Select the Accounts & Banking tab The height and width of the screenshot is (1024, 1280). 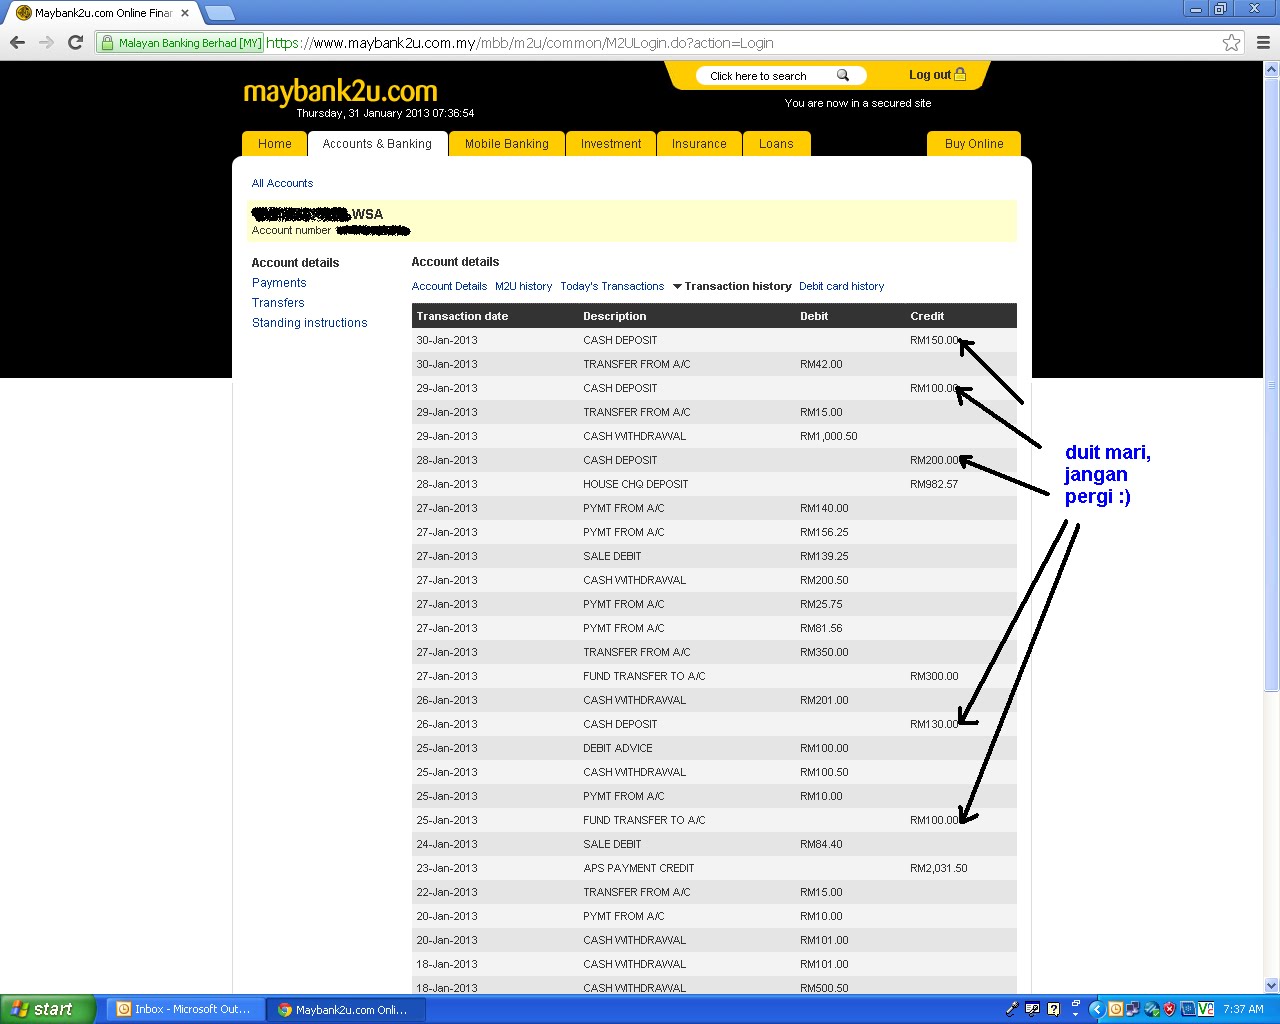tap(377, 144)
